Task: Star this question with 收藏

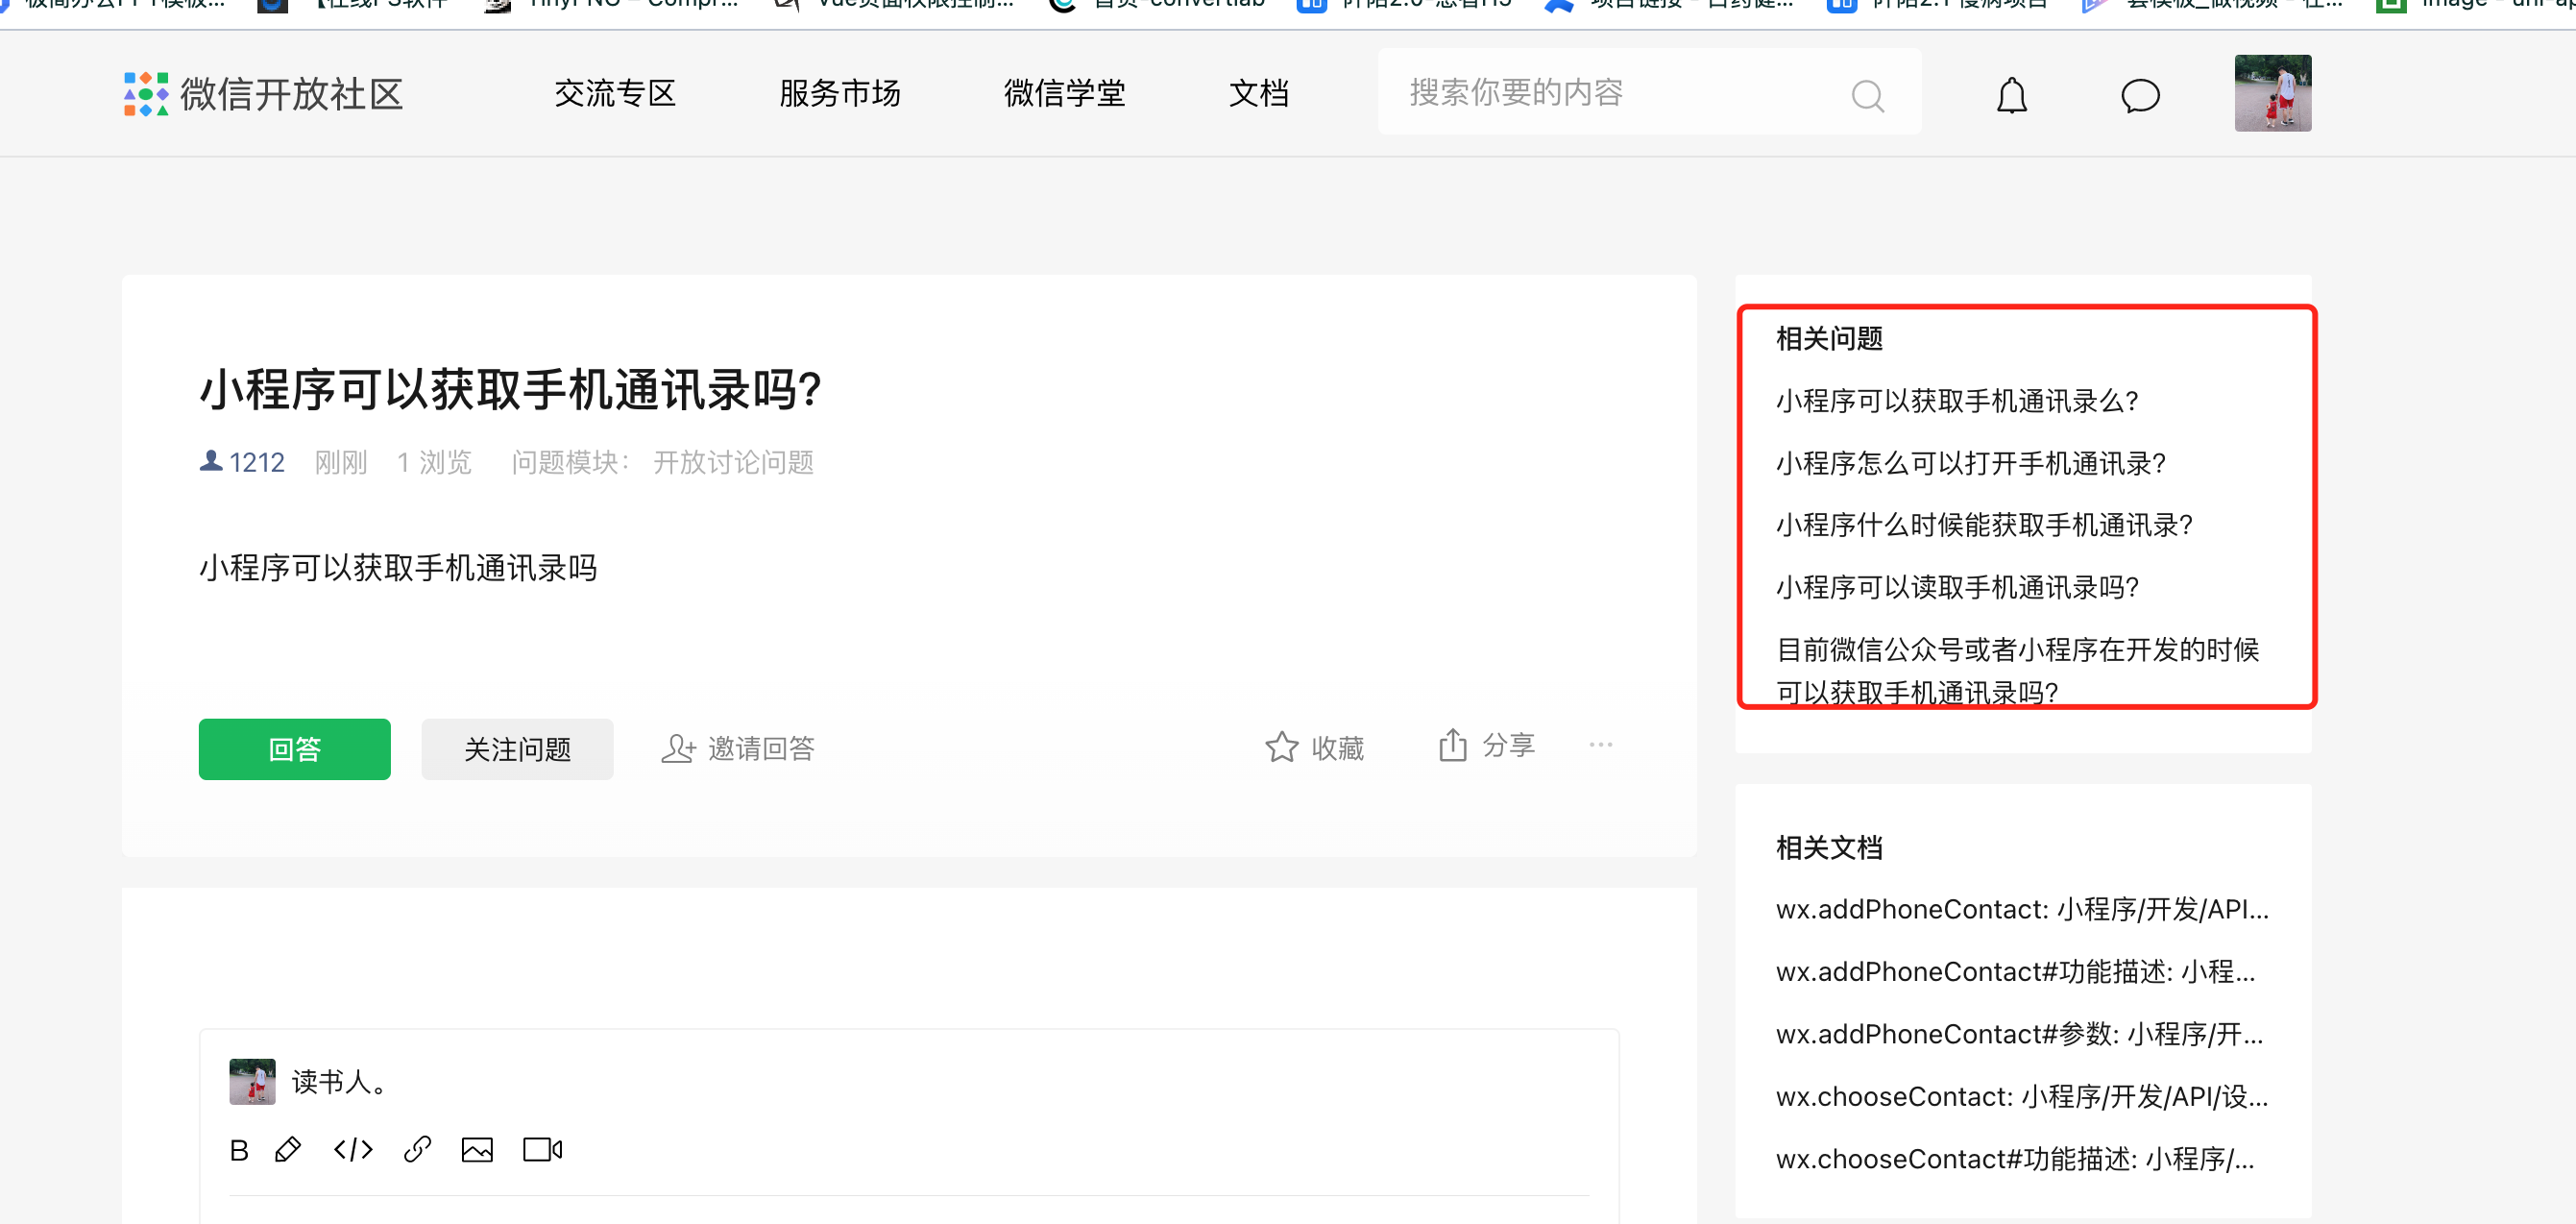Action: click(1314, 747)
